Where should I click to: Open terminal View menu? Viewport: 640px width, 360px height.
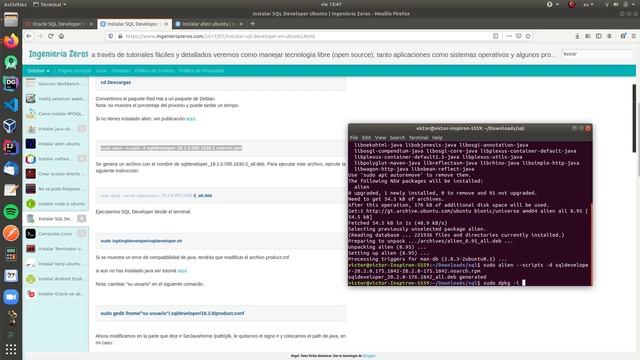[380, 138]
